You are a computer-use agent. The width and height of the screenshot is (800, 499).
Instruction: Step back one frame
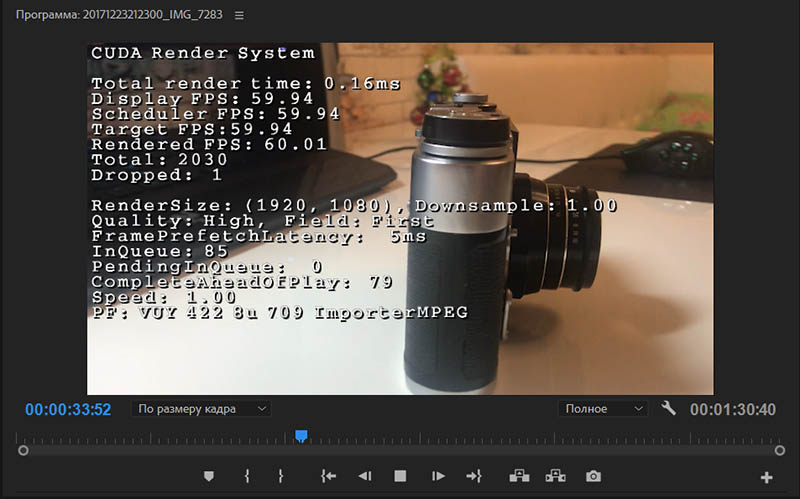coord(365,477)
